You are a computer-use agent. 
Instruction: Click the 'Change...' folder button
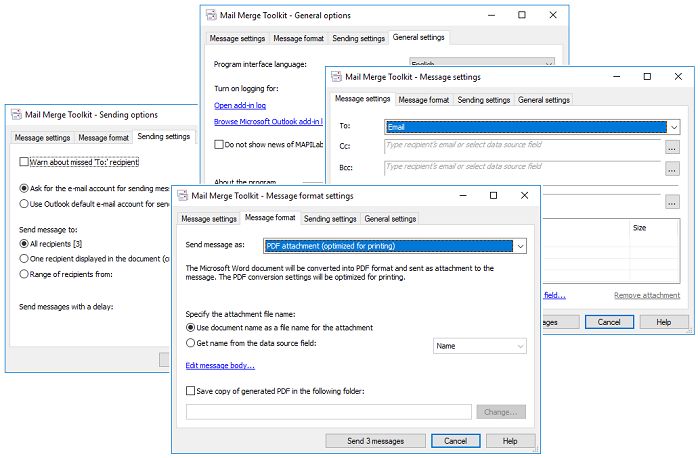click(501, 412)
